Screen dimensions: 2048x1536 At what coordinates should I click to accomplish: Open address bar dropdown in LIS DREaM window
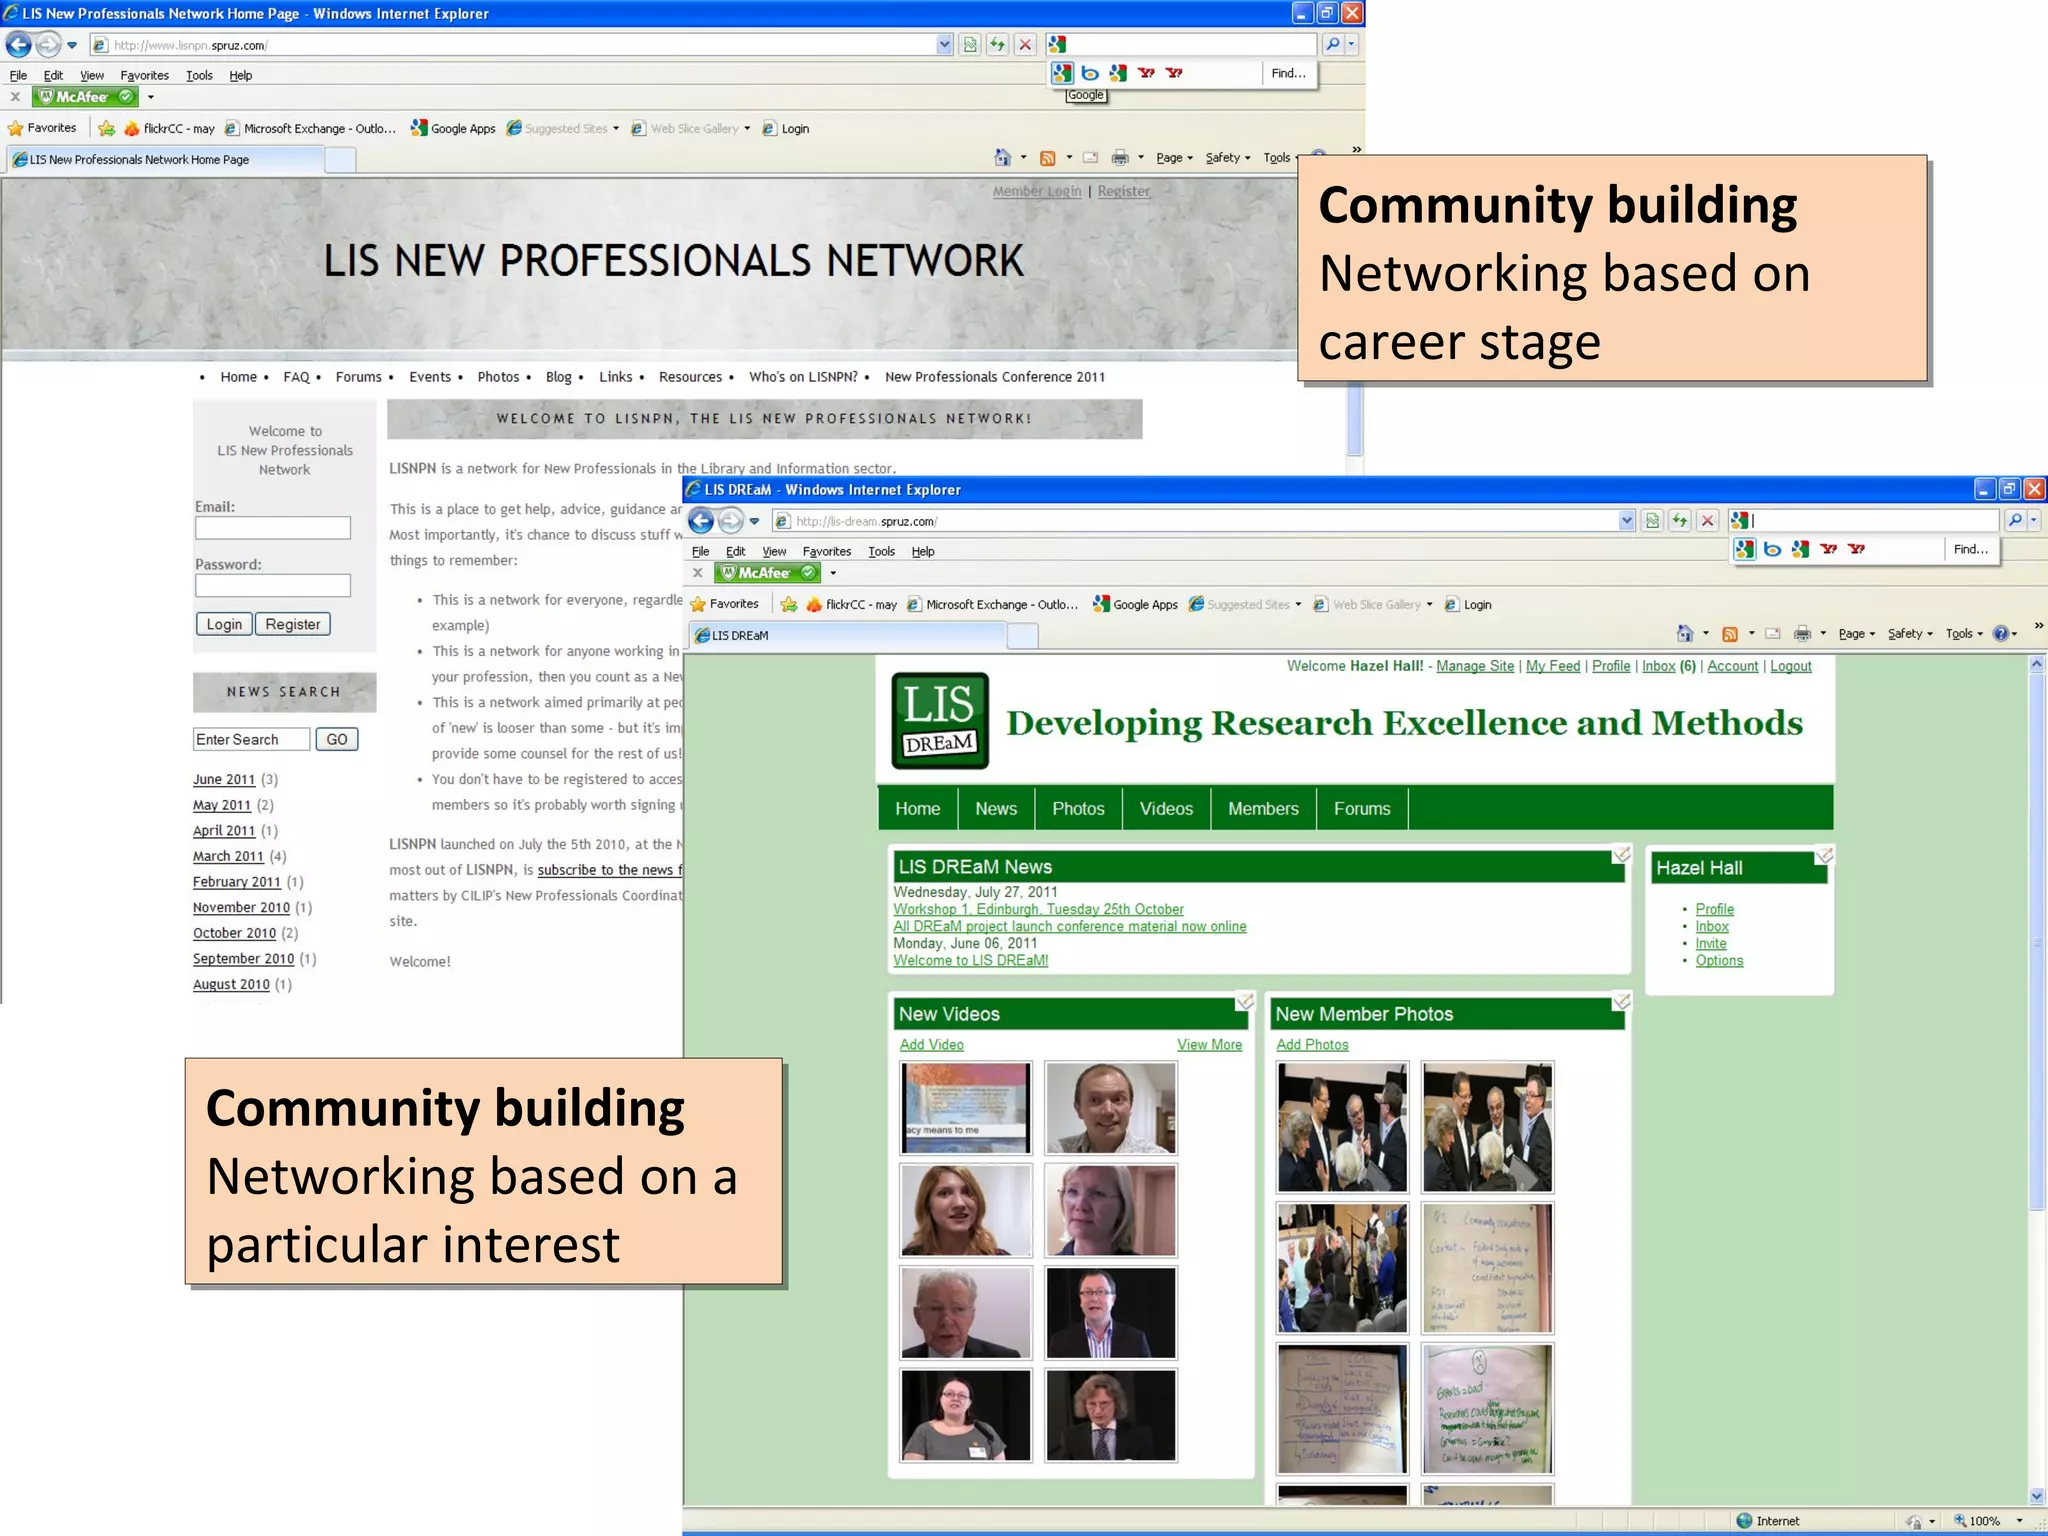click(x=1627, y=521)
